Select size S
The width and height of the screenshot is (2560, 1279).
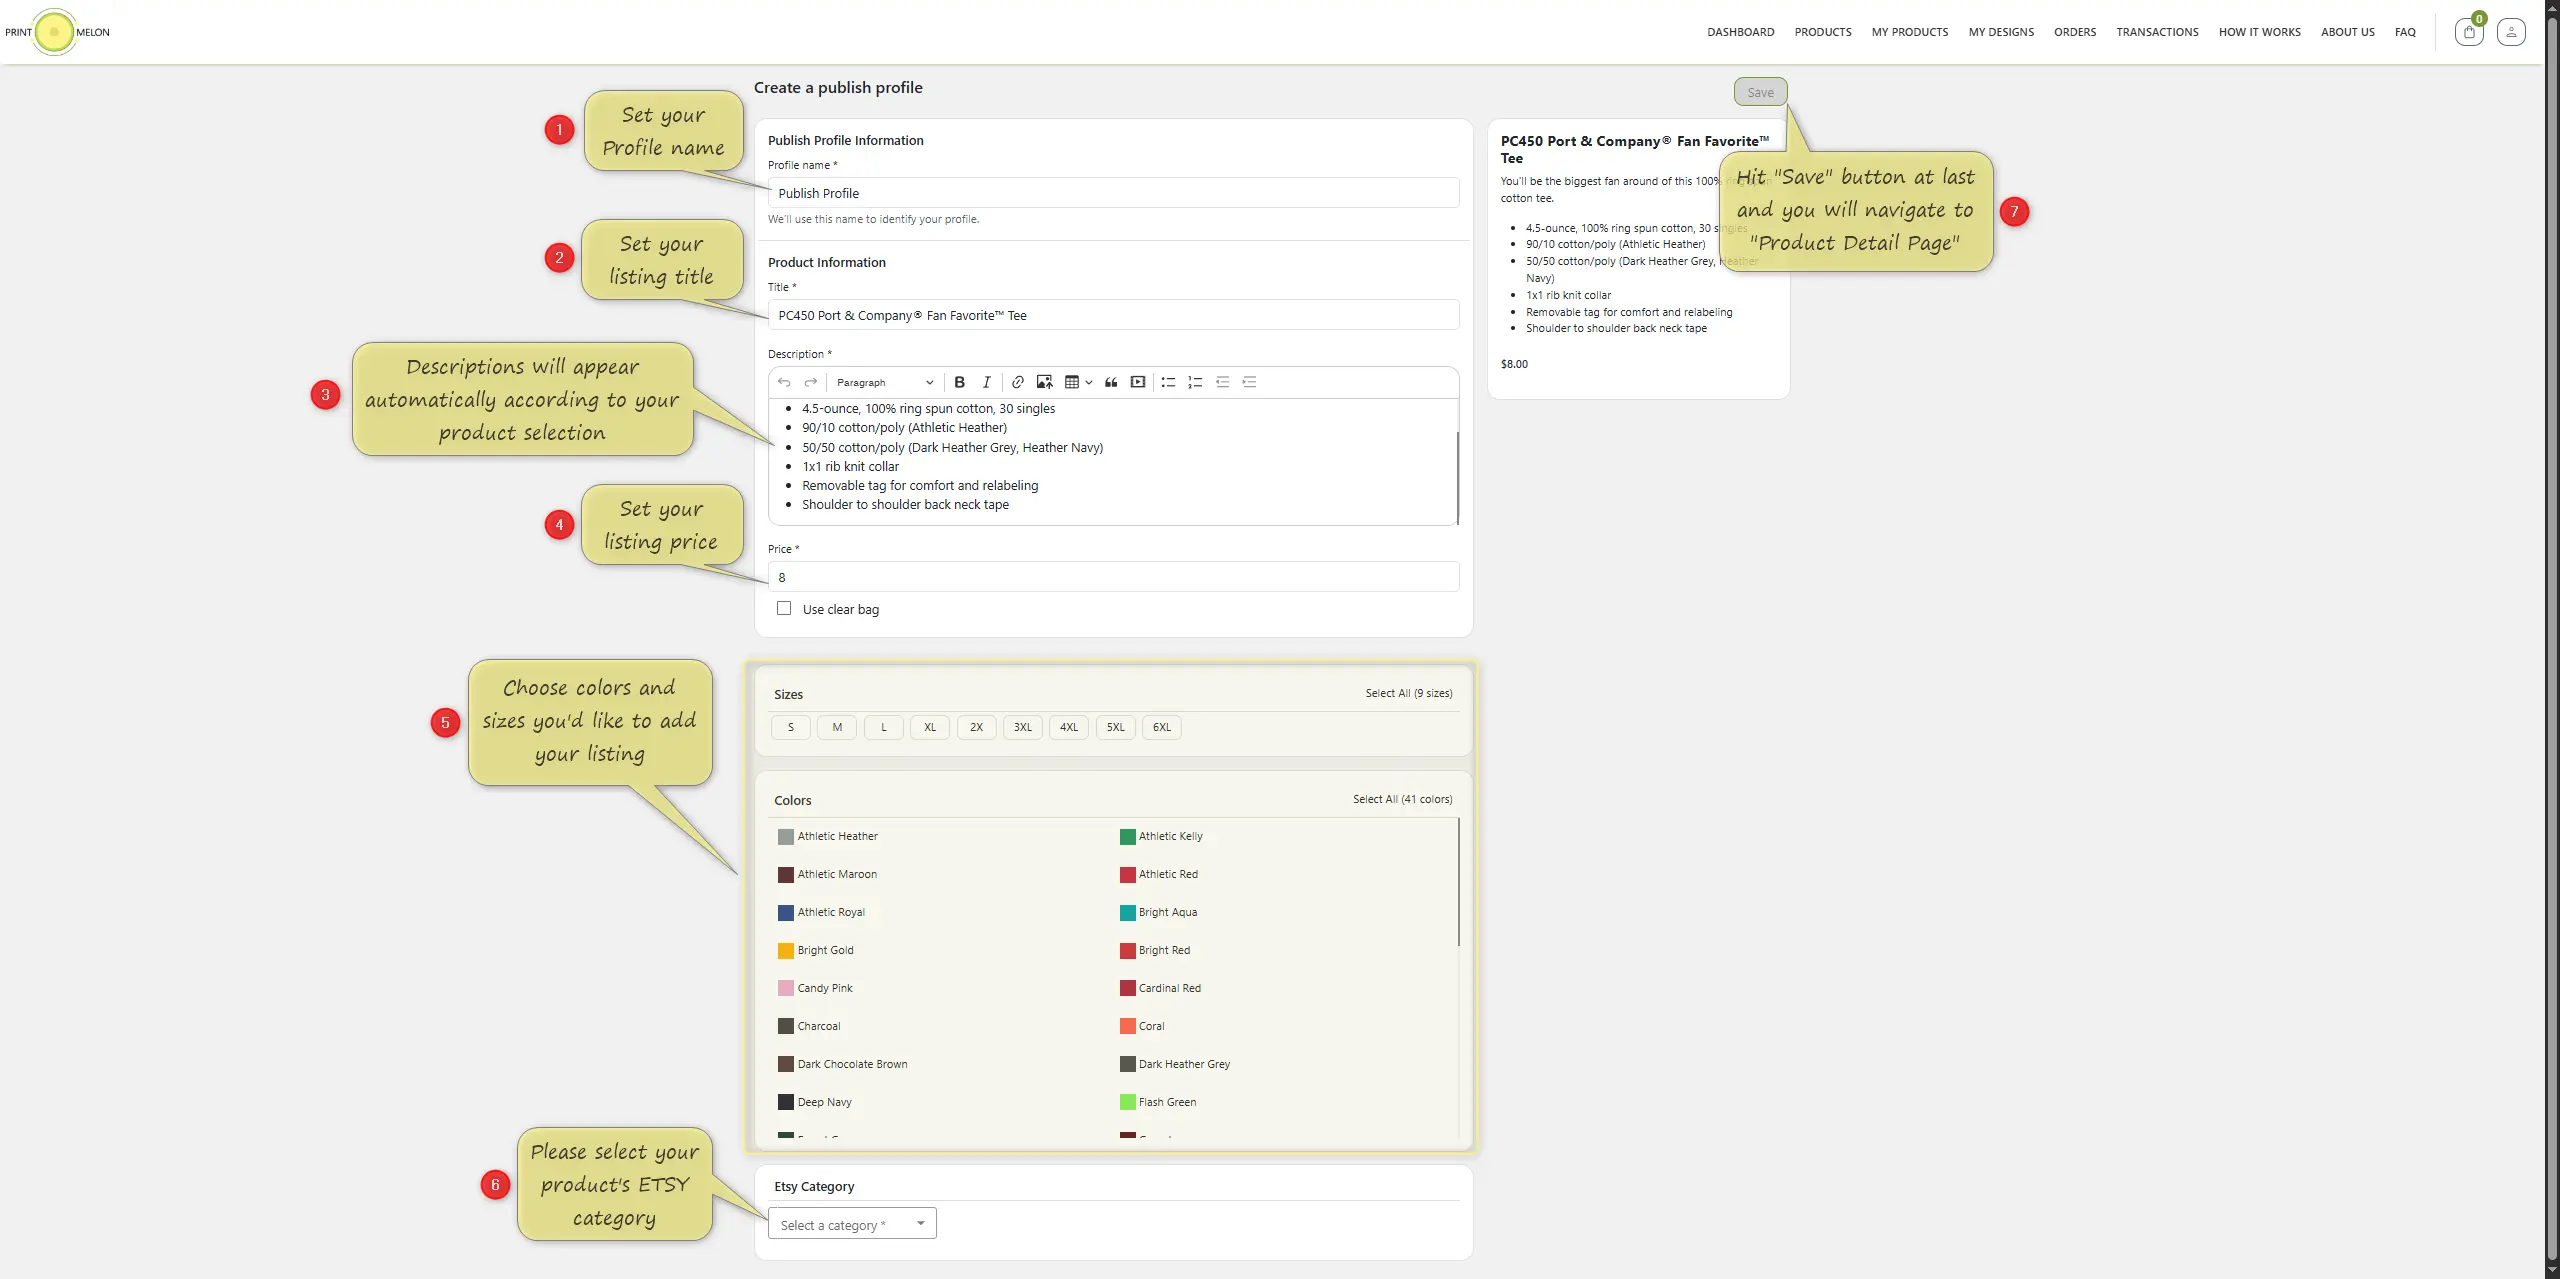[x=791, y=727]
